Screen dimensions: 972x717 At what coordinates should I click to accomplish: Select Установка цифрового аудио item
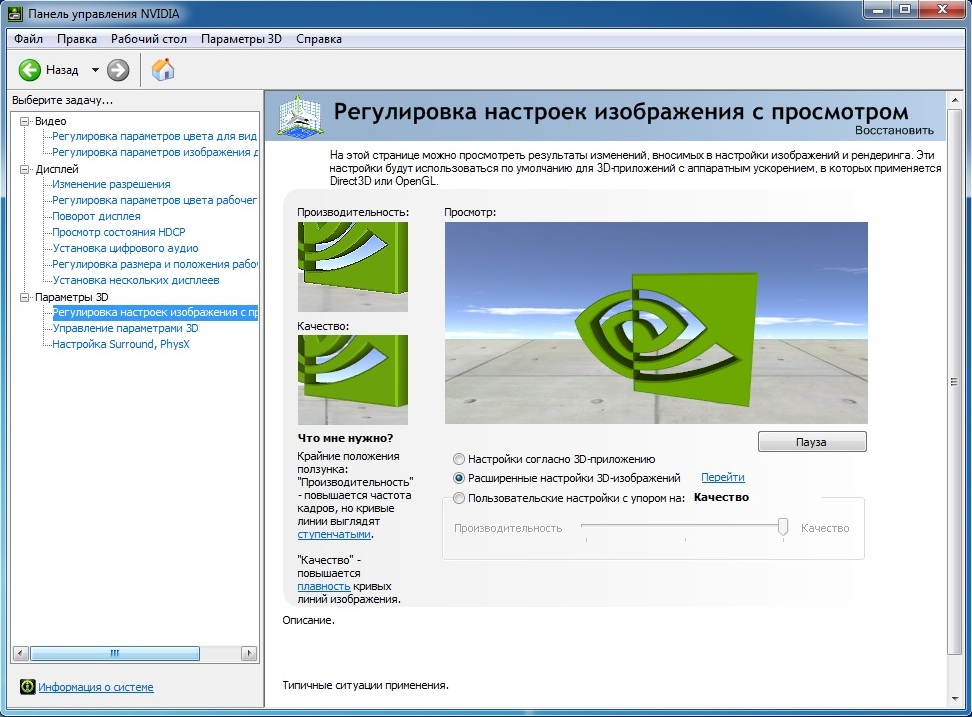pyautogui.click(x=125, y=249)
